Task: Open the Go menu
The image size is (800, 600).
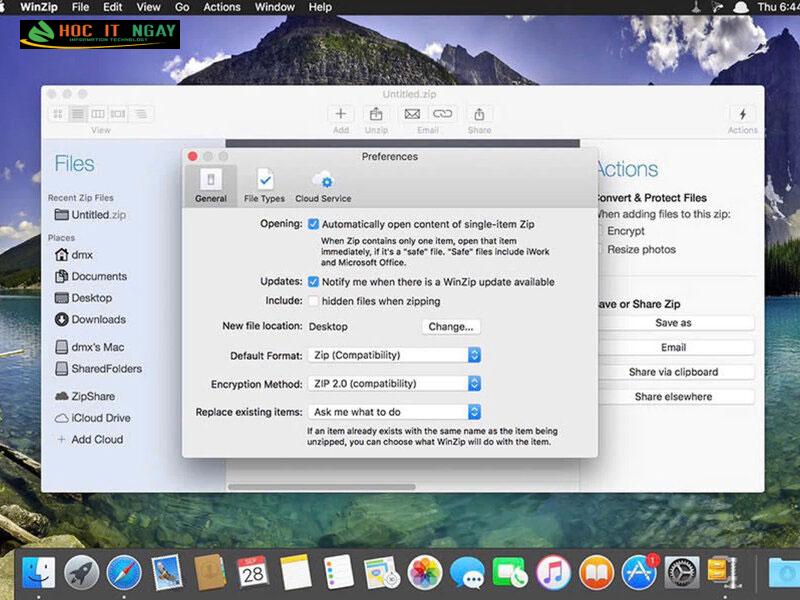Action: (182, 7)
